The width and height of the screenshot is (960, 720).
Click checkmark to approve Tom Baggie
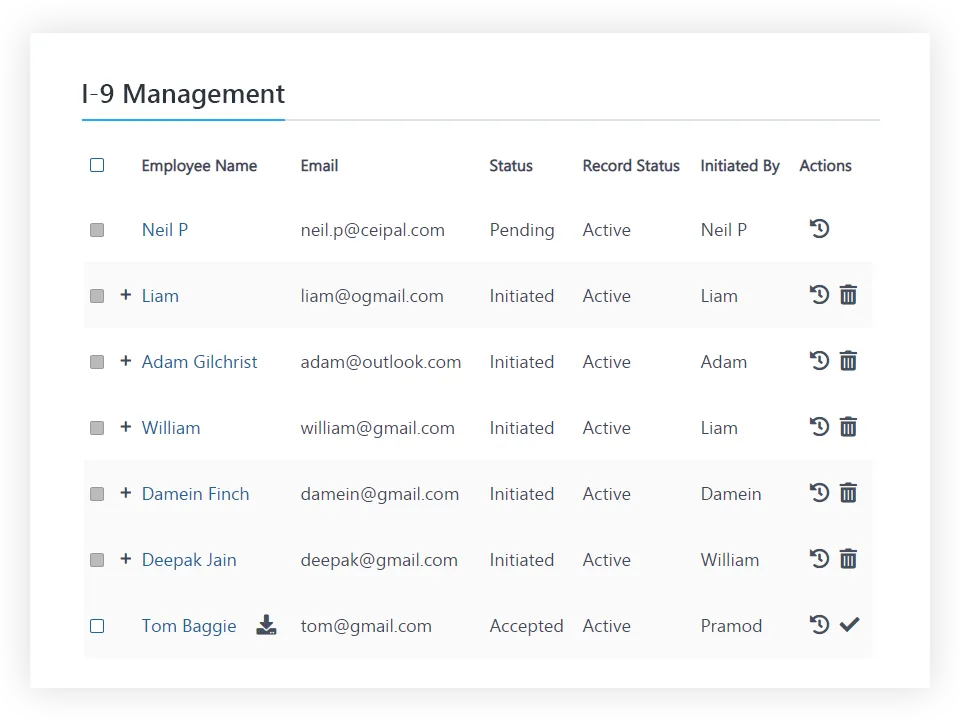[849, 625]
